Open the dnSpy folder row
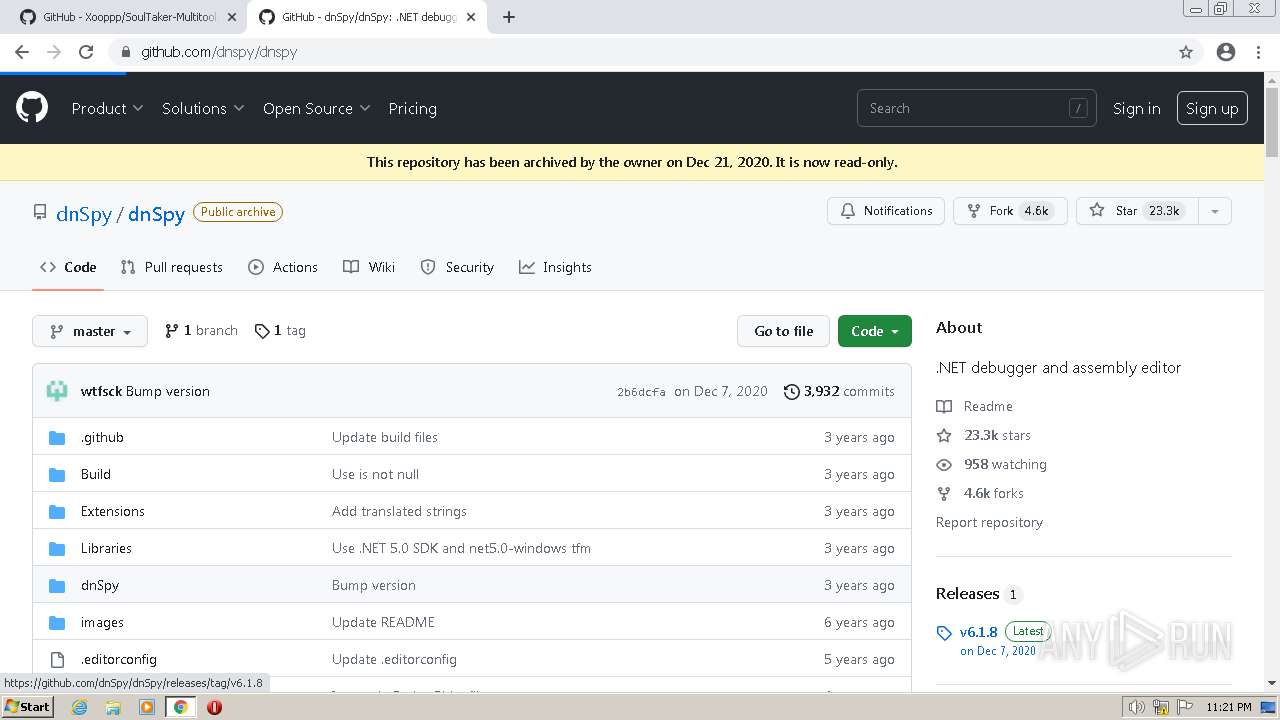This screenshot has height=720, width=1280. [x=472, y=585]
